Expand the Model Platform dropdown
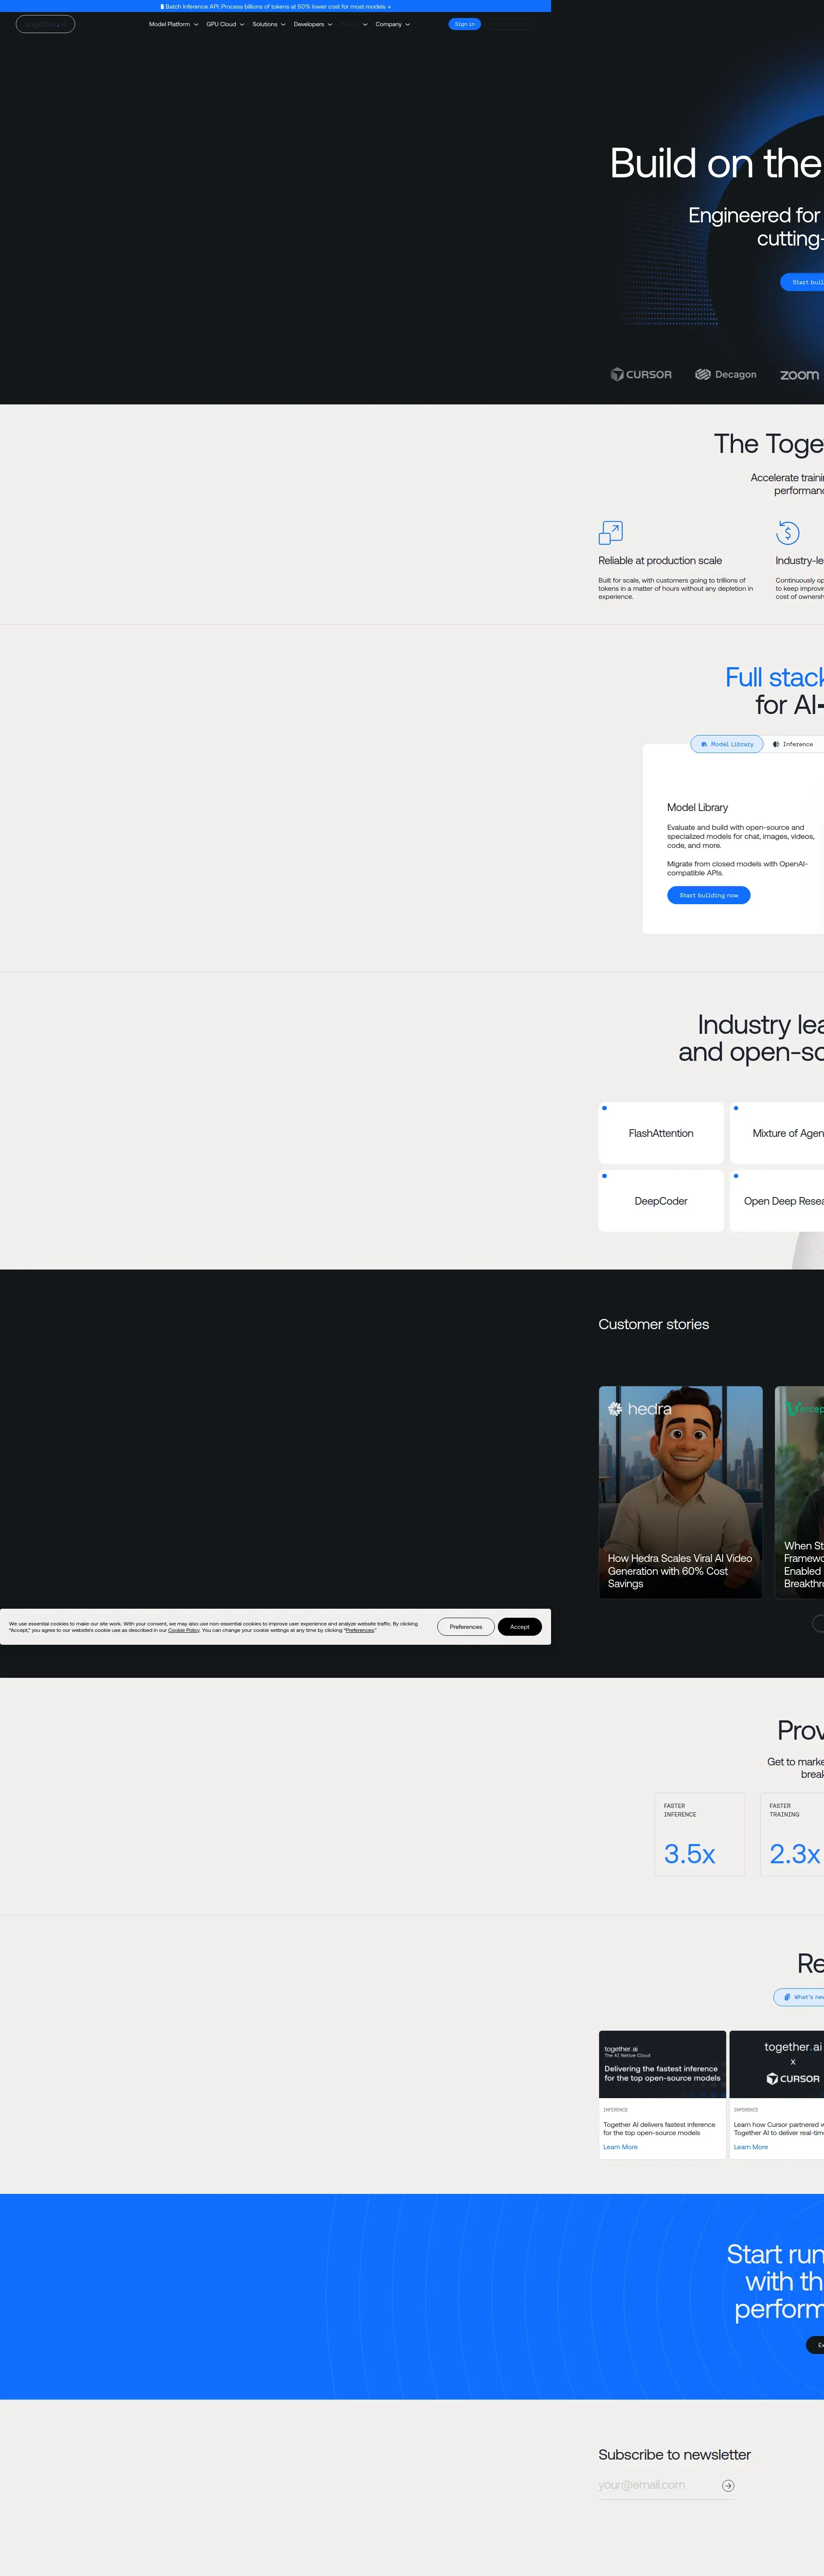 coord(173,24)
